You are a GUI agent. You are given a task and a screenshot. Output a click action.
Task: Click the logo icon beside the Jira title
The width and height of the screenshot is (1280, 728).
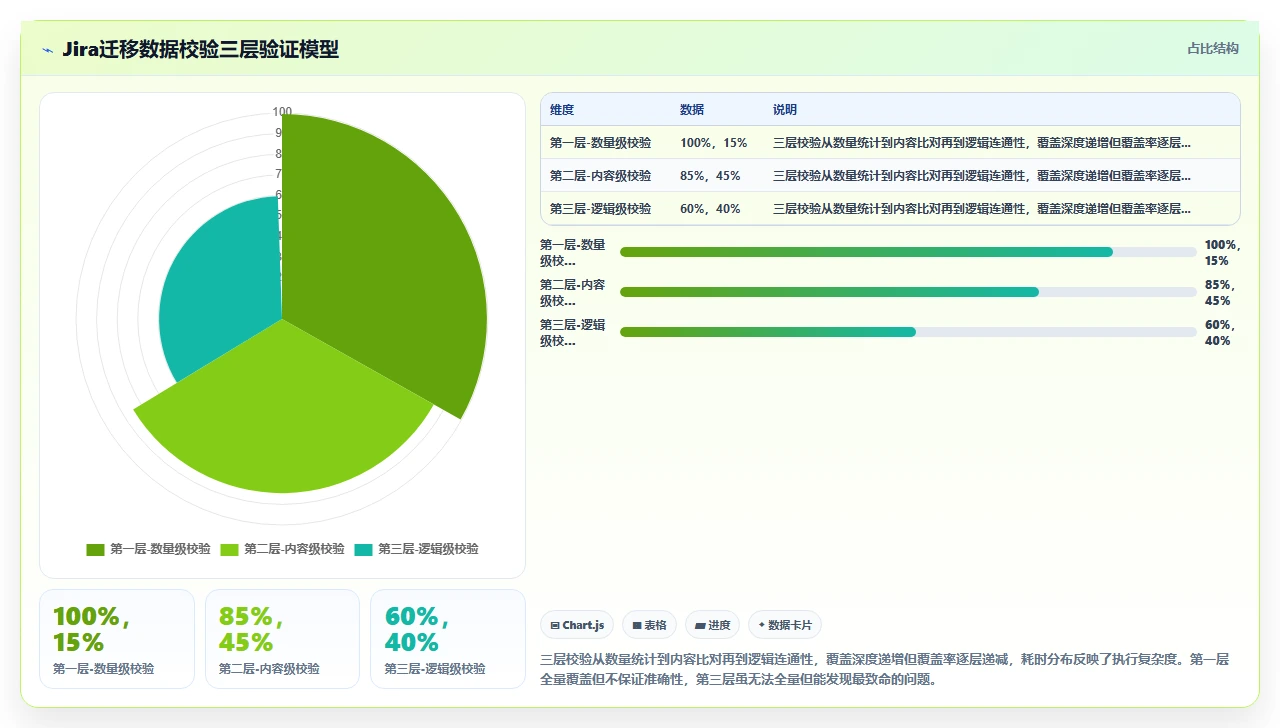coord(47,50)
